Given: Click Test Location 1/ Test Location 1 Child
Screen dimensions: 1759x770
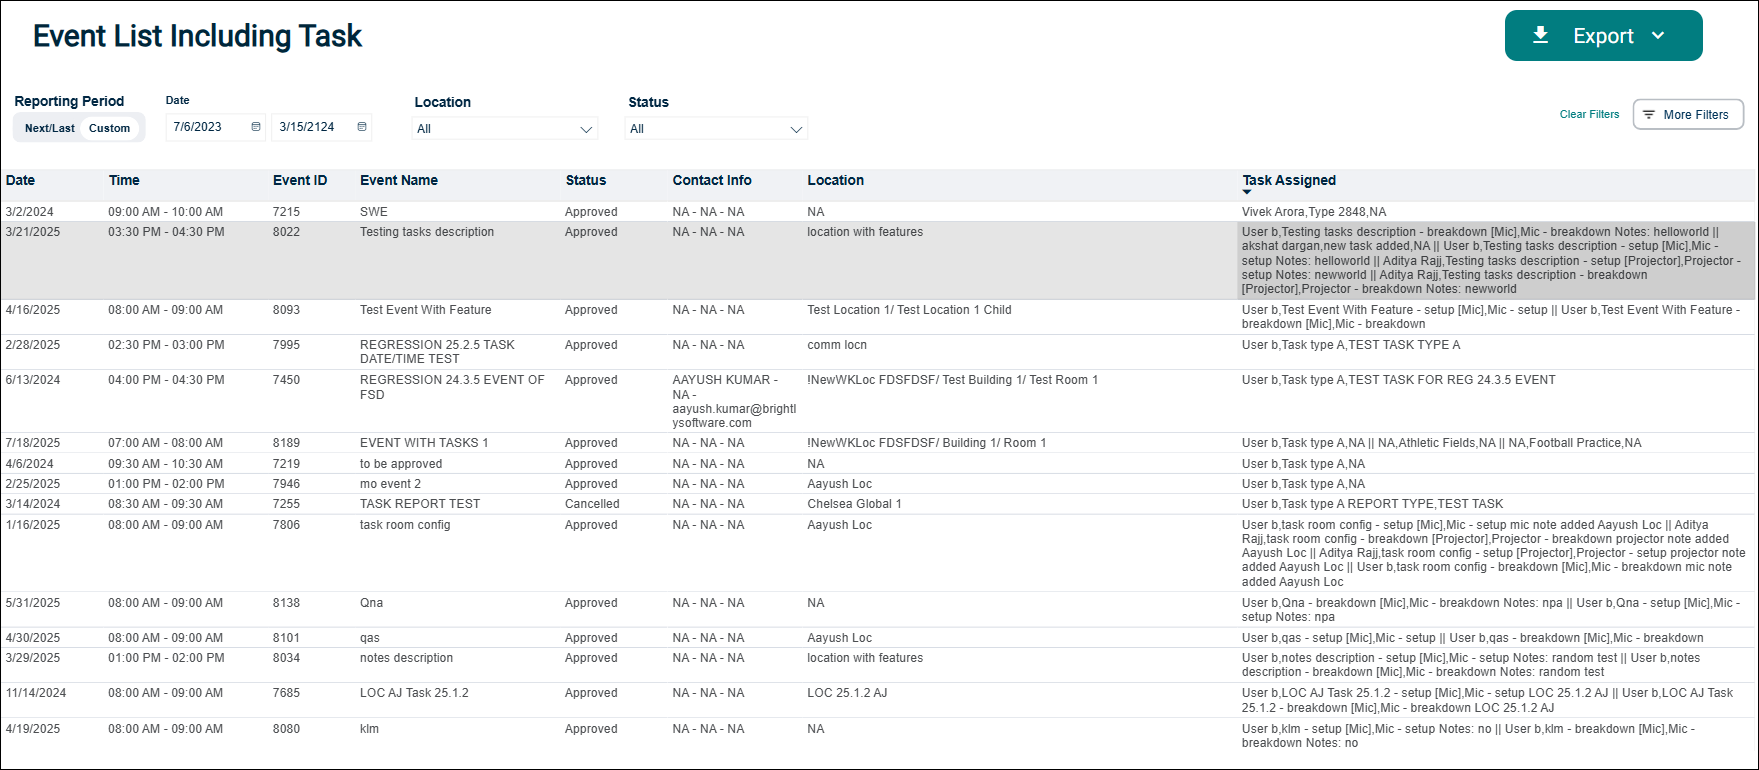Looking at the screenshot, I should click(x=909, y=310).
